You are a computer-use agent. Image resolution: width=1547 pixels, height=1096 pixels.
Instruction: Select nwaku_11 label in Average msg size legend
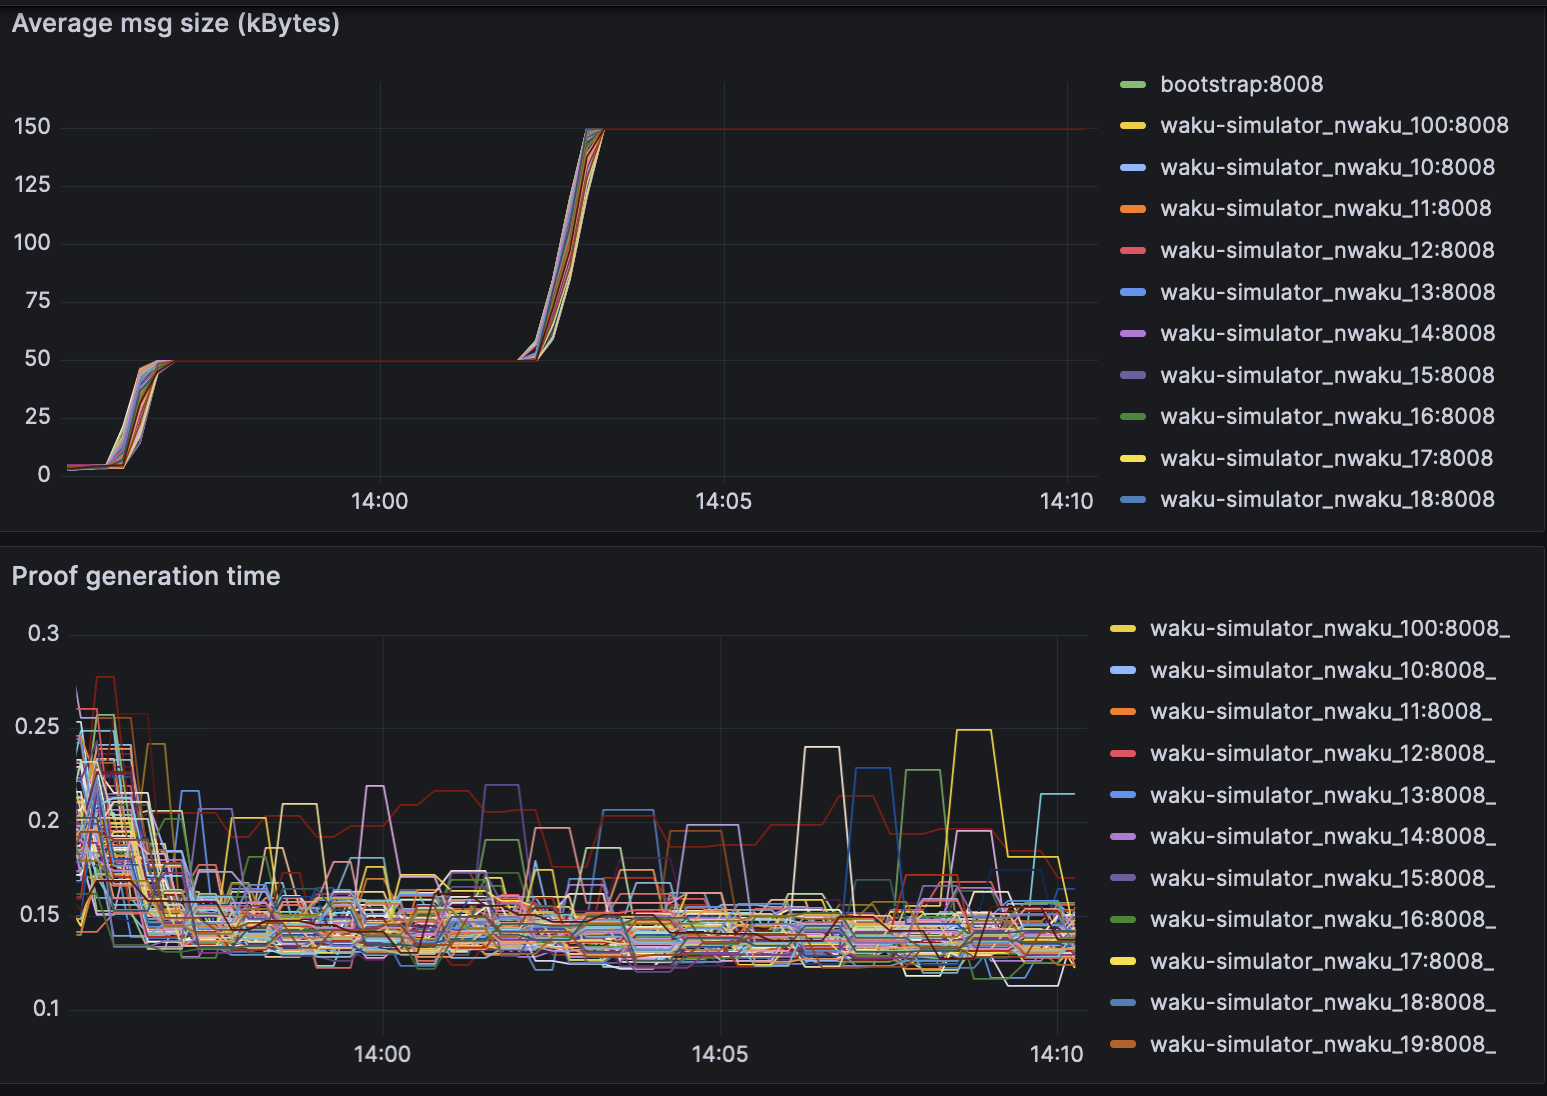pyautogui.click(x=1325, y=209)
